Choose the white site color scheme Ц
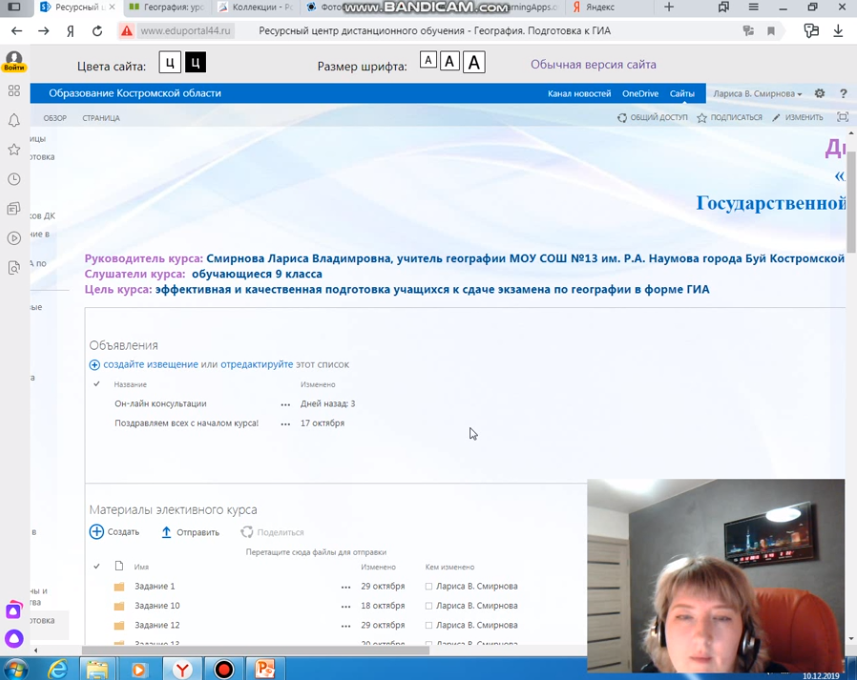The height and width of the screenshot is (680, 857). pos(170,62)
